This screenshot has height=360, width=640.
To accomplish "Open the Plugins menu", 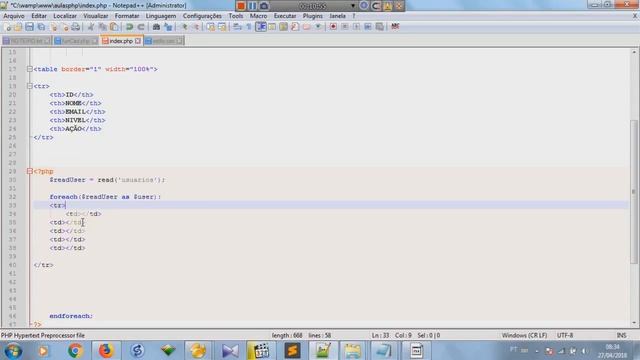I will (313, 16).
